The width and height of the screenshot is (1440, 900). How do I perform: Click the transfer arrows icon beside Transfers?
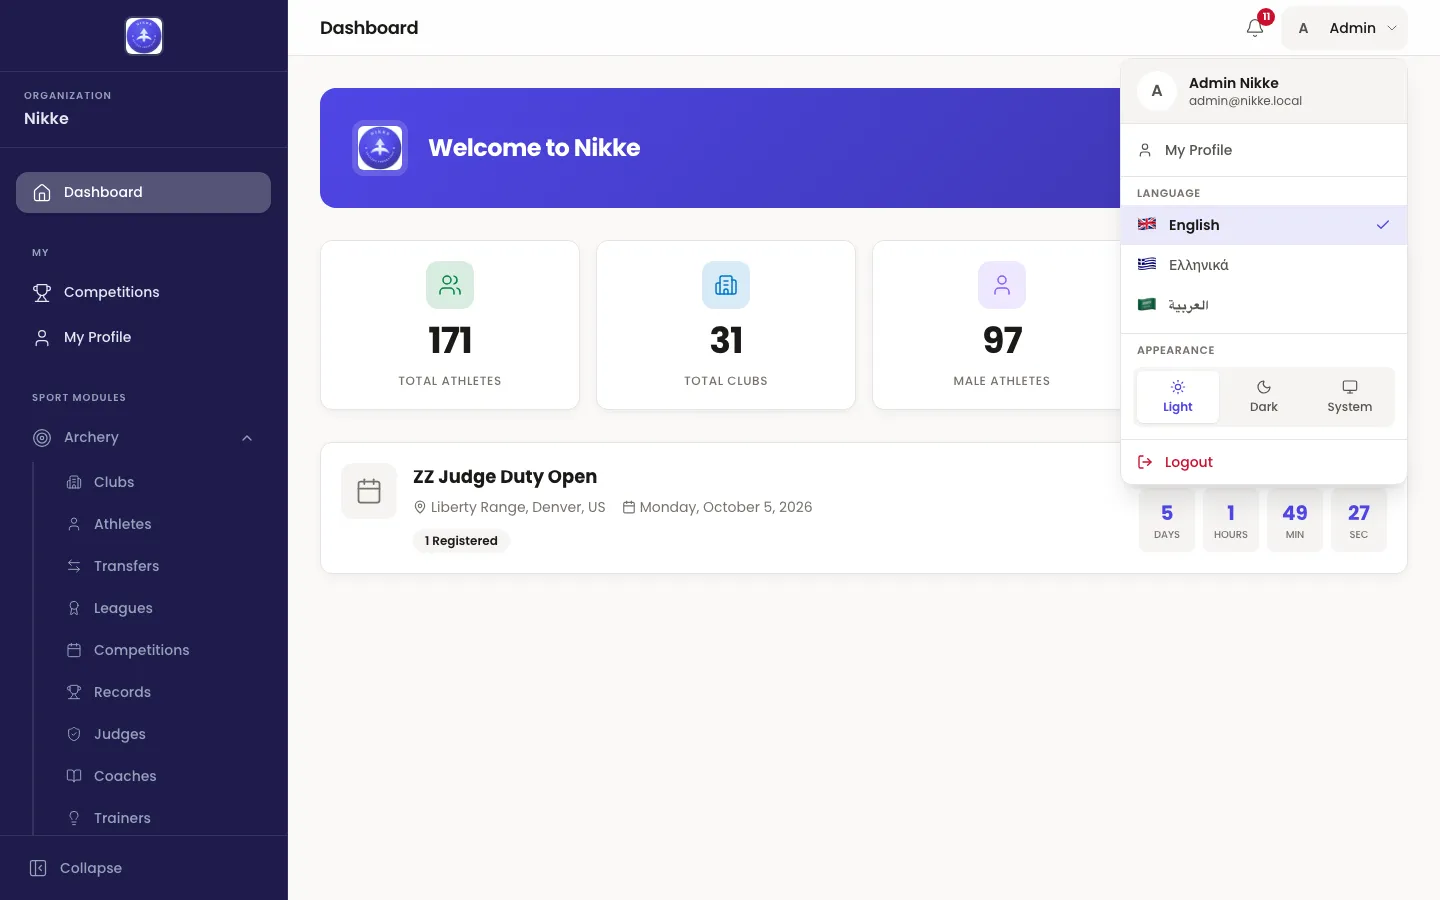point(74,566)
